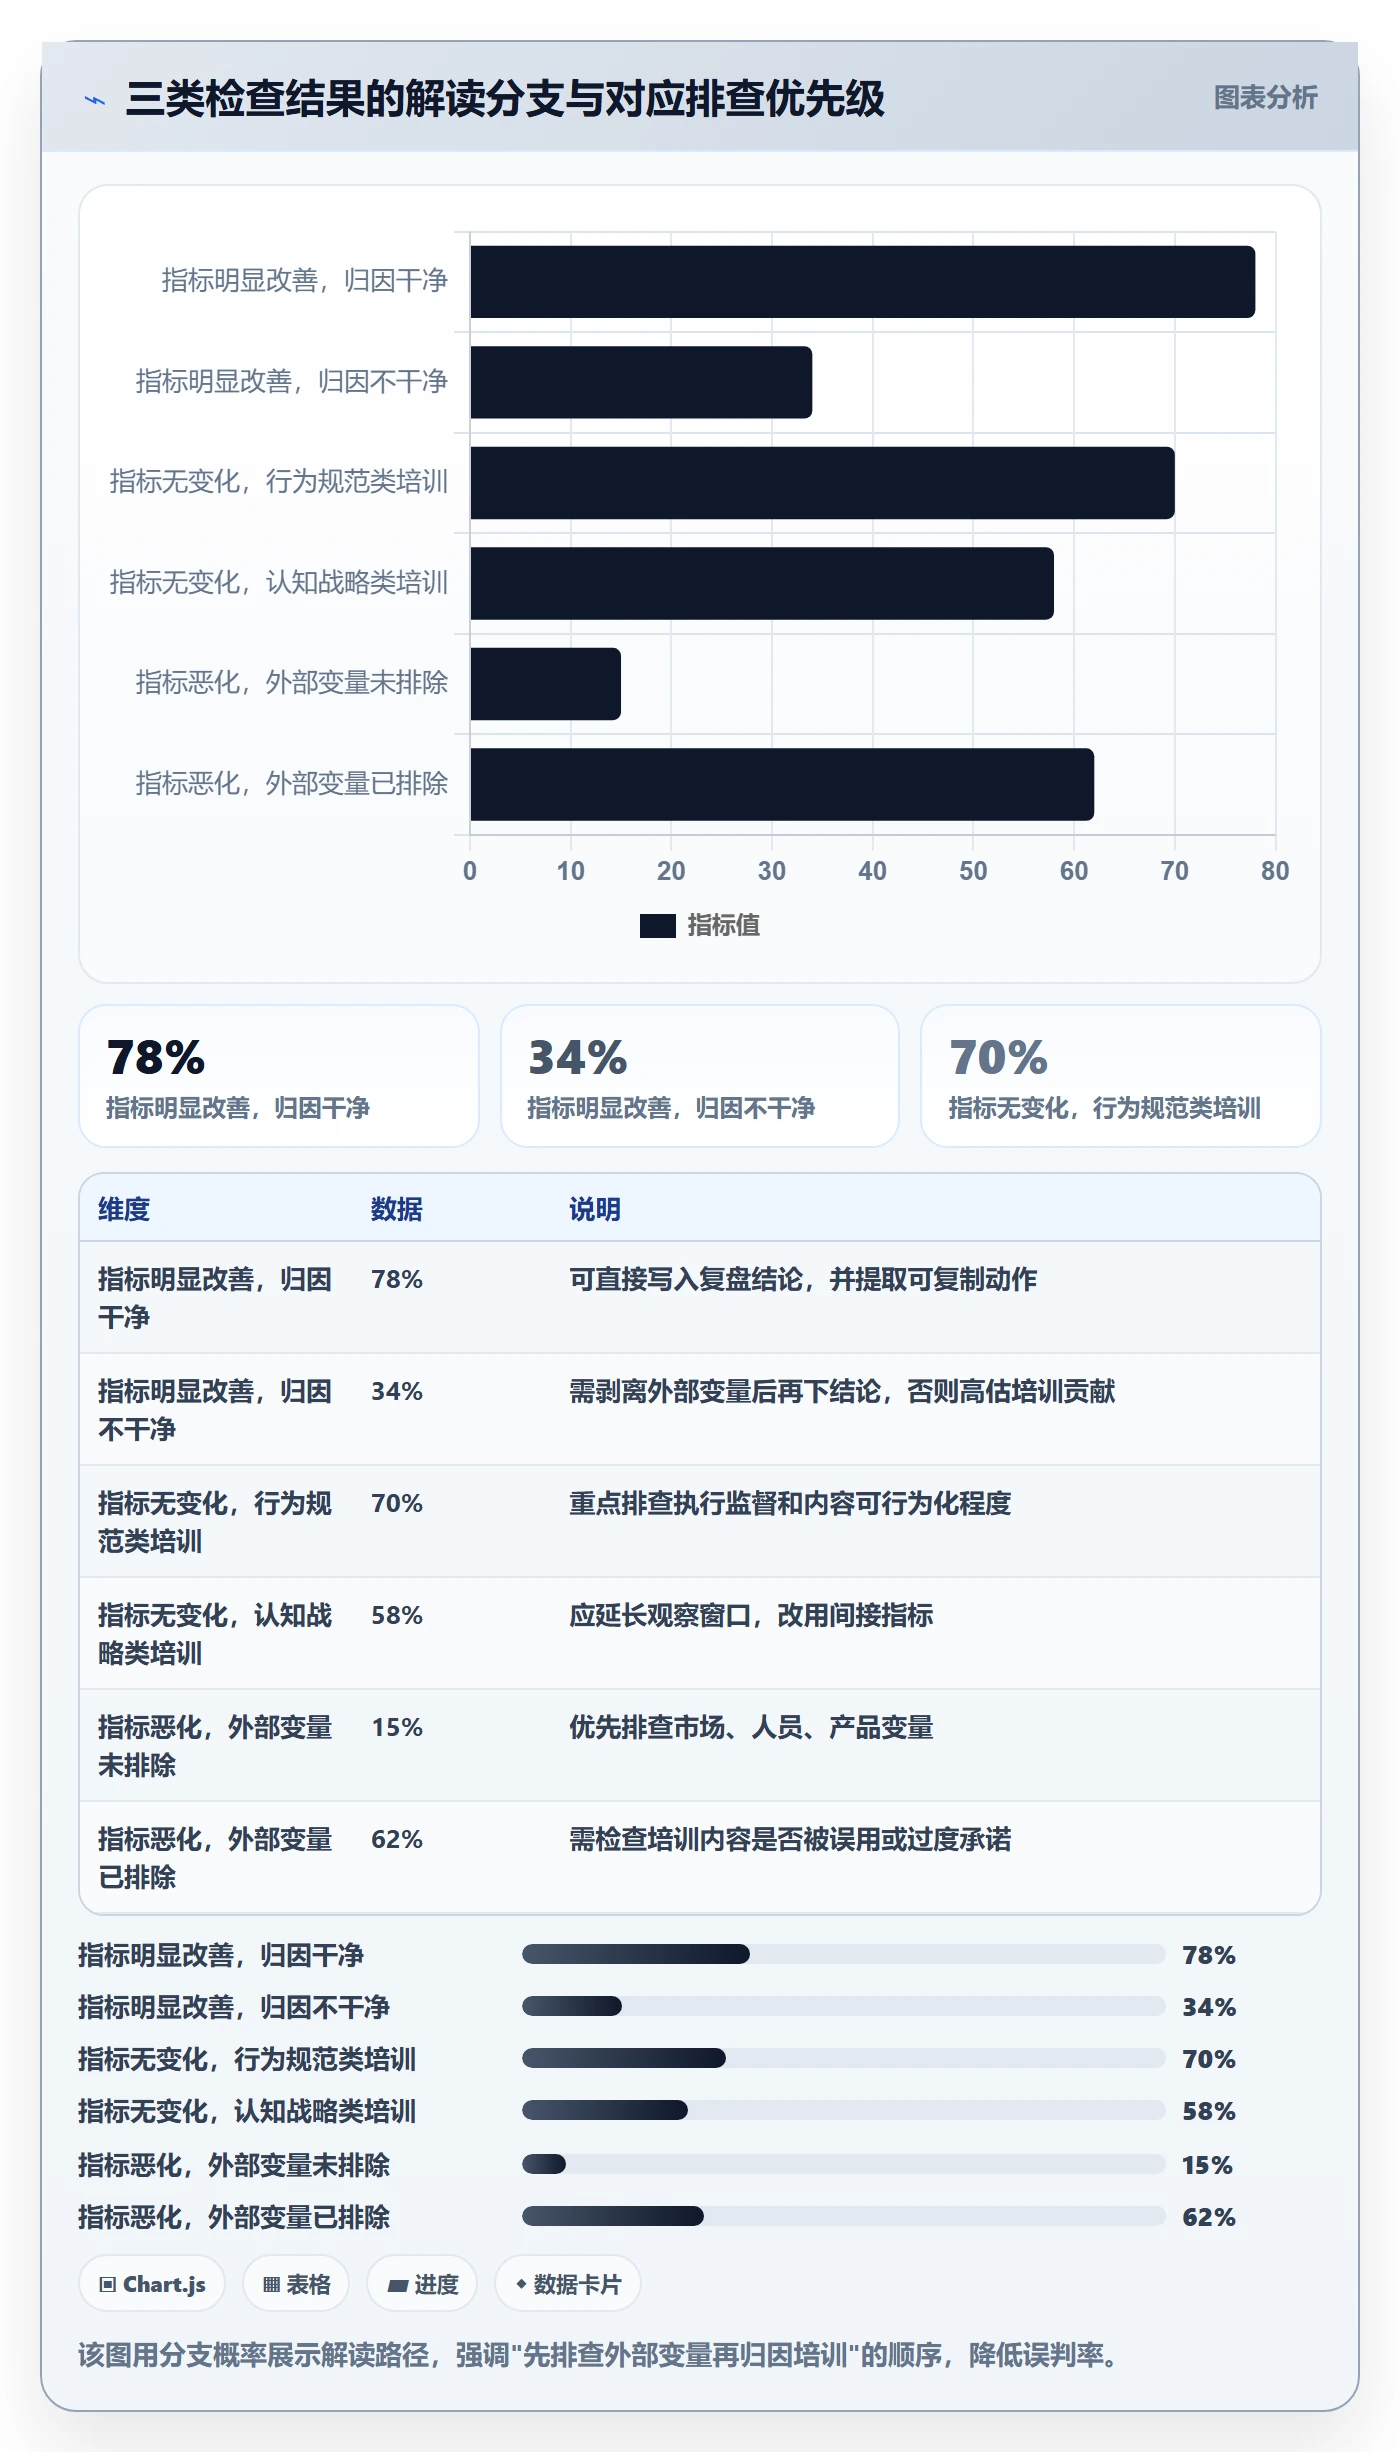Viewport: 1400px width, 2452px height.
Task: Click the 指标值 legend label
Action: point(724,926)
